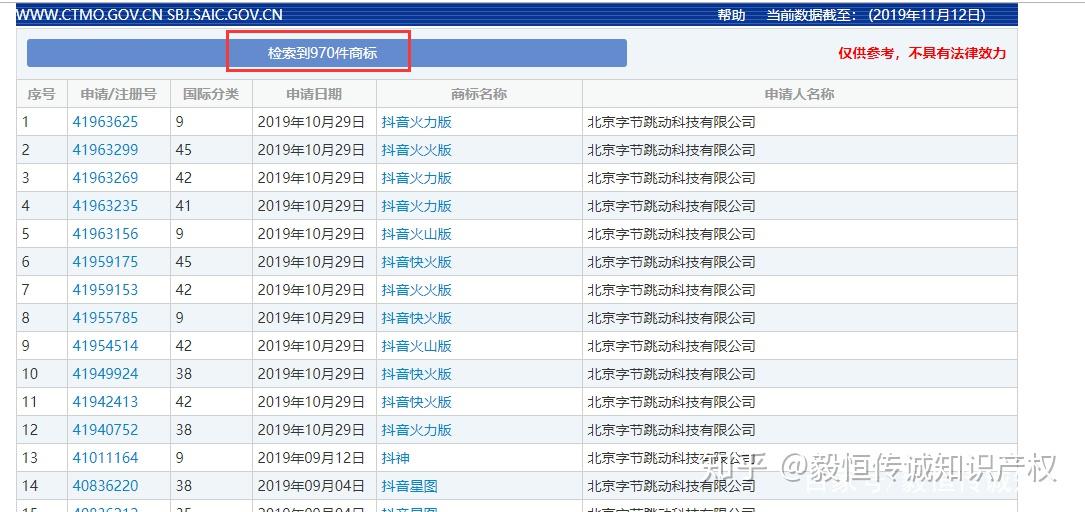Image resolution: width=1085 pixels, height=512 pixels.
Task: Open registration number 41011164
Action: tap(105, 458)
